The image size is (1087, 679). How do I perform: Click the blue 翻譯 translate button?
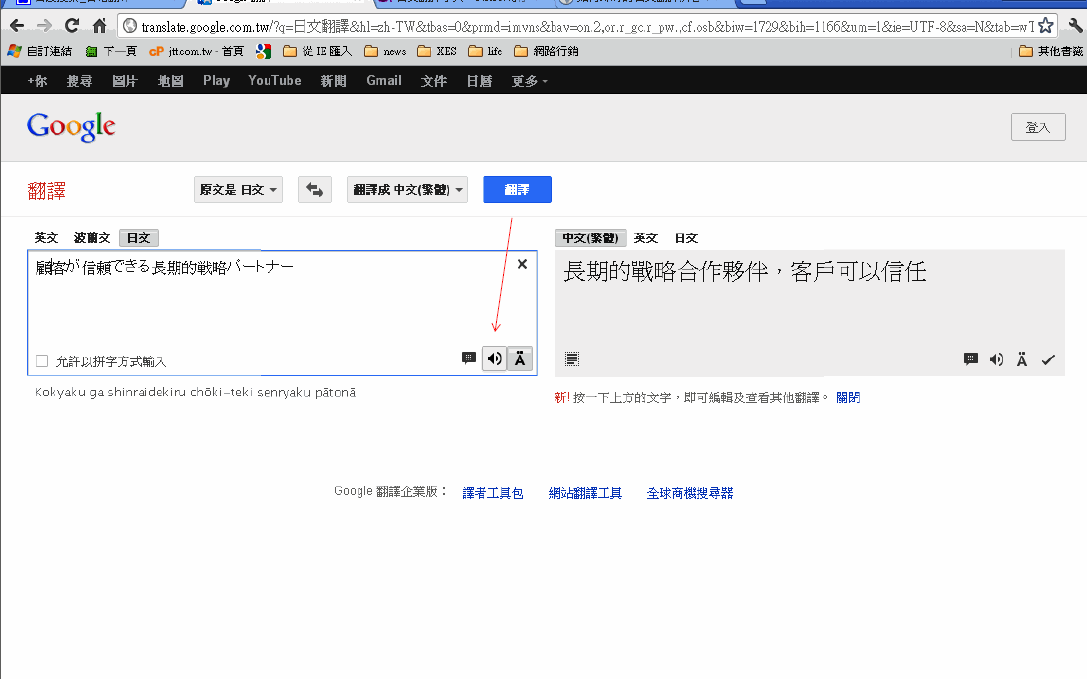click(x=517, y=189)
